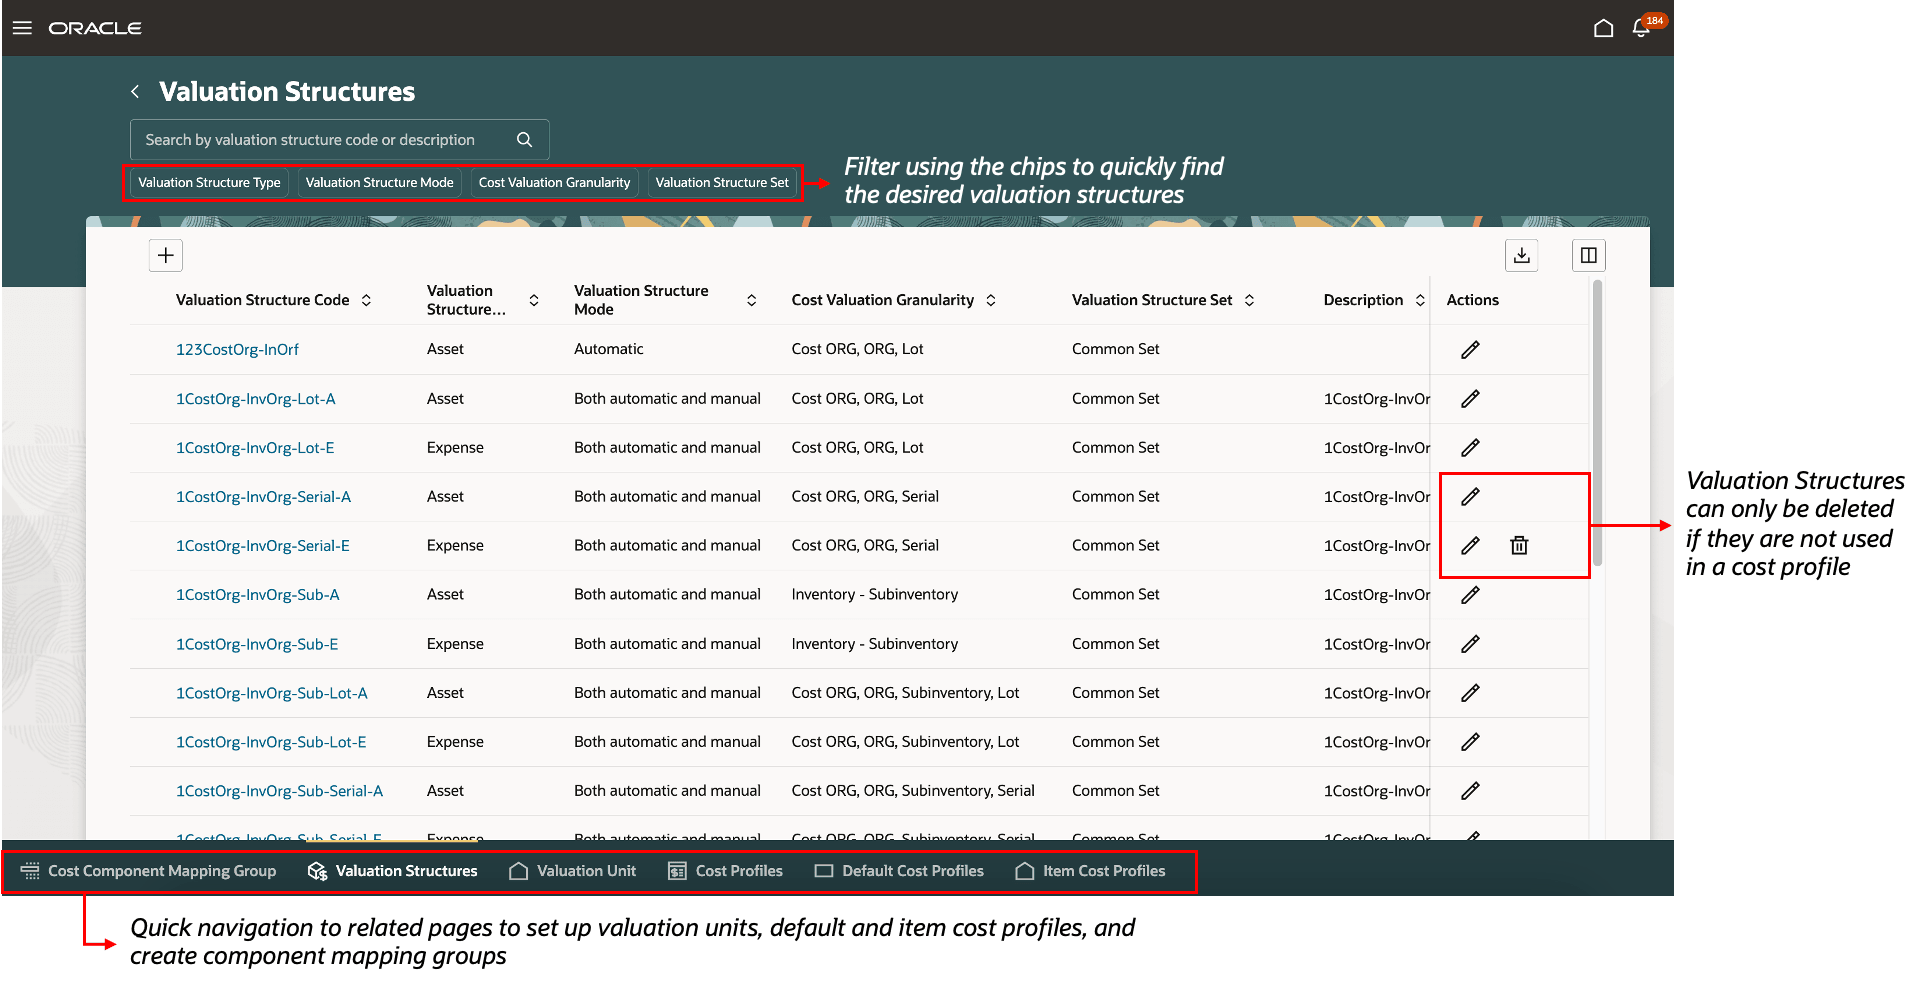Open the Valuation Structure Type filter chip
1926x988 pixels.
point(209,183)
